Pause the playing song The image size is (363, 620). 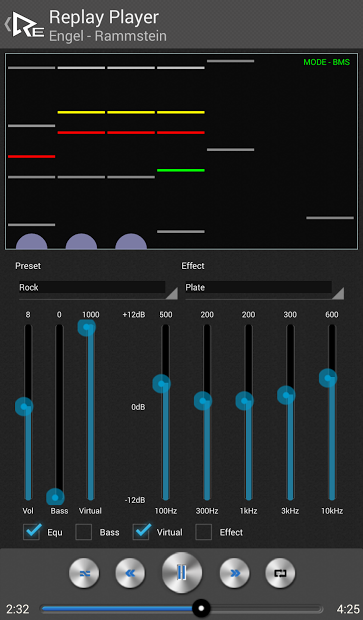[182, 573]
